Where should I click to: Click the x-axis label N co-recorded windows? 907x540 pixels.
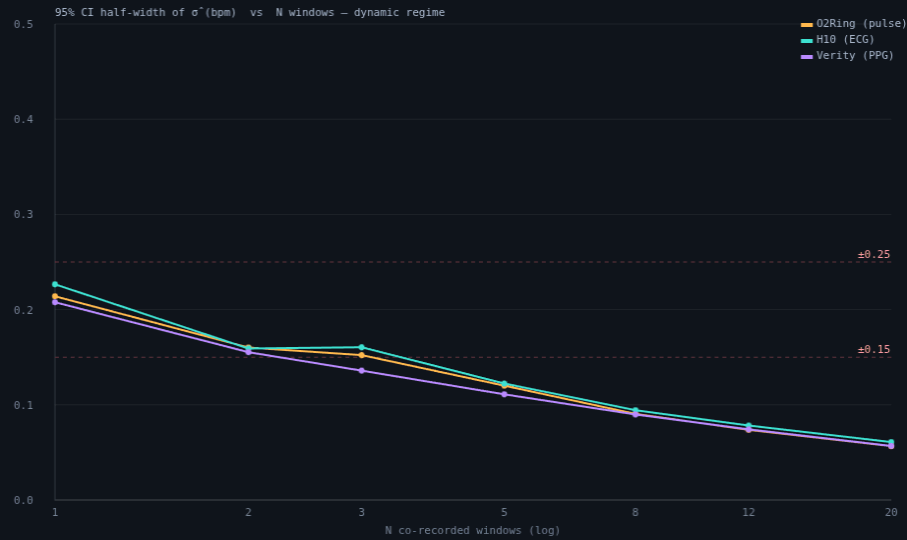coord(473,530)
